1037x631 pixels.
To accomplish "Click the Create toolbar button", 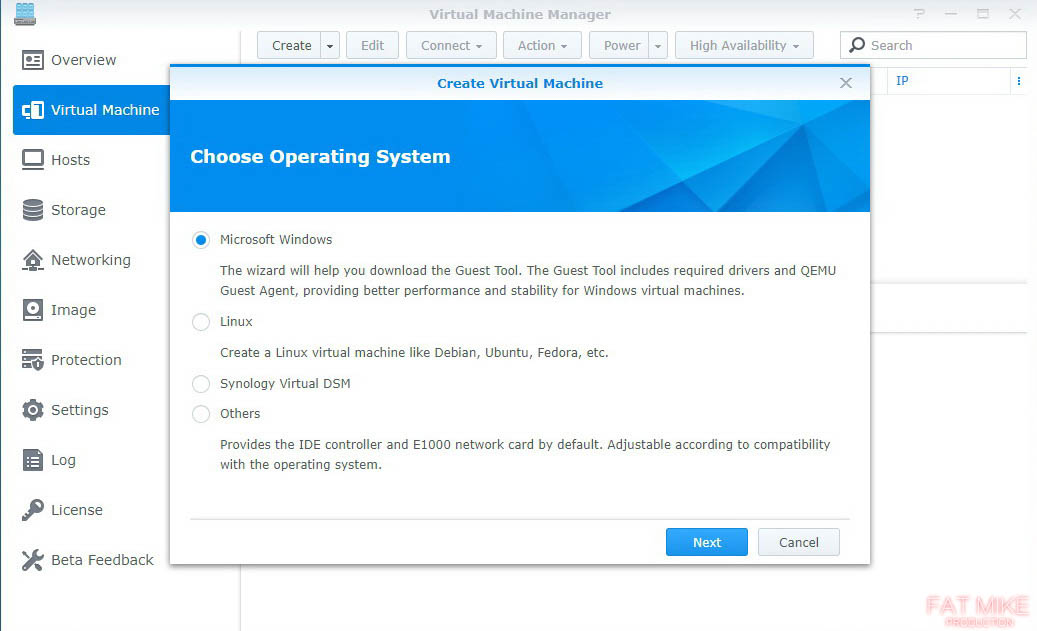I will [x=290, y=46].
